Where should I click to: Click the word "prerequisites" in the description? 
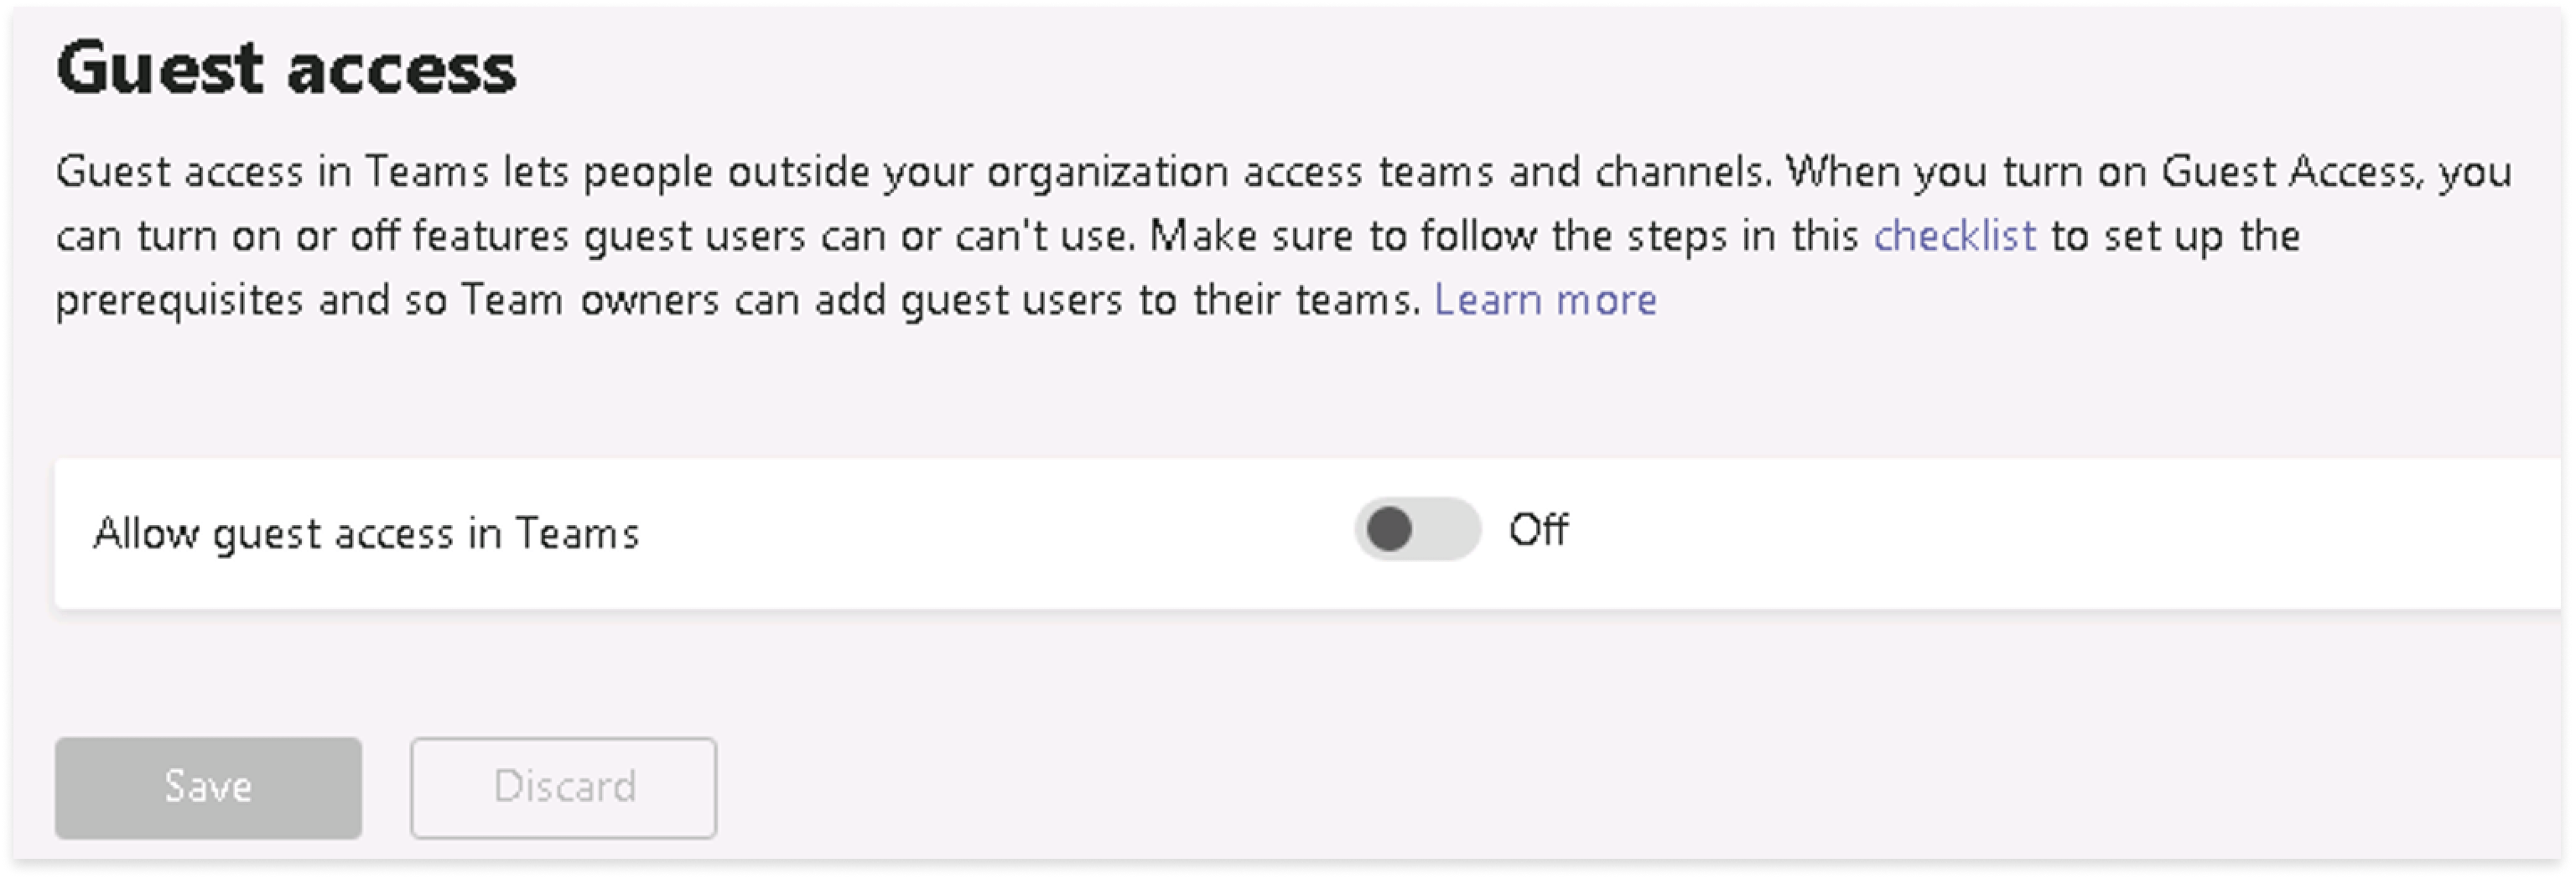pyautogui.click(x=179, y=300)
